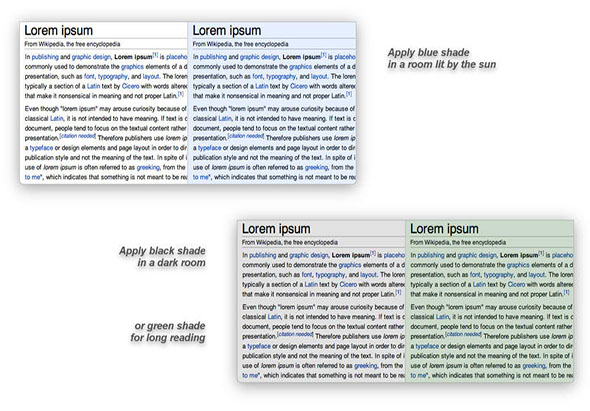Open the typeface link in the white panel
Image resolution: width=590 pixels, height=411 pixels.
coord(41,148)
